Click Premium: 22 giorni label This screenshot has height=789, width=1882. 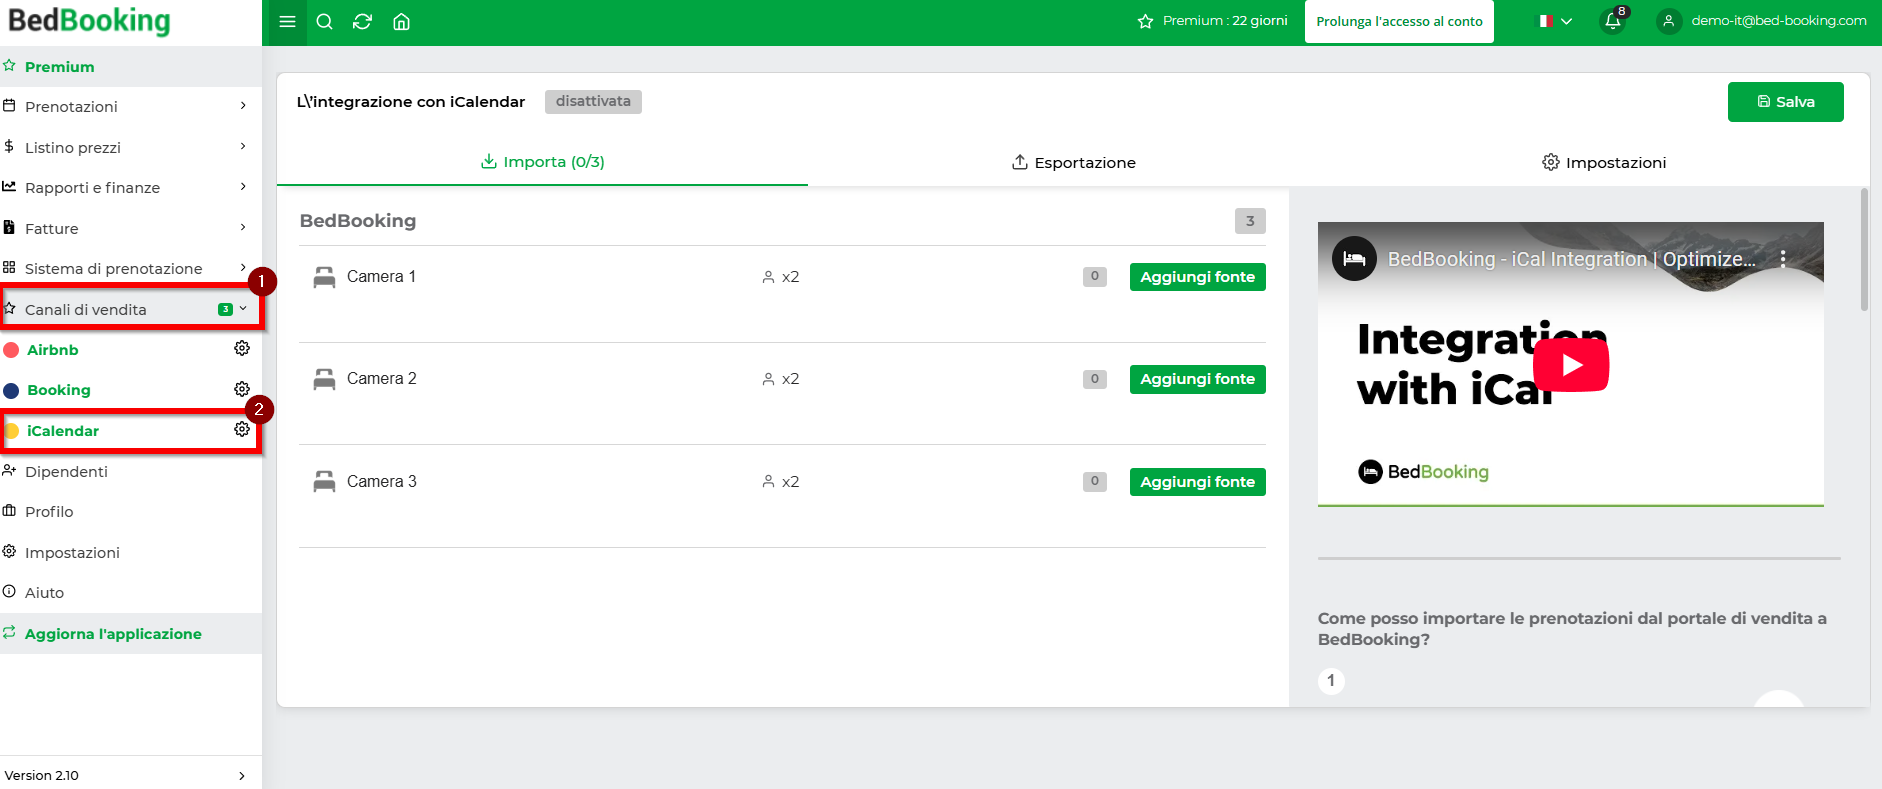point(1225,21)
